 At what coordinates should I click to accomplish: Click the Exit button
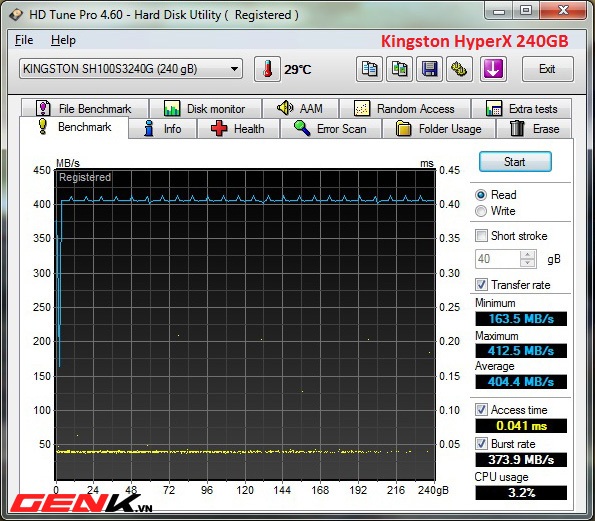pos(547,69)
